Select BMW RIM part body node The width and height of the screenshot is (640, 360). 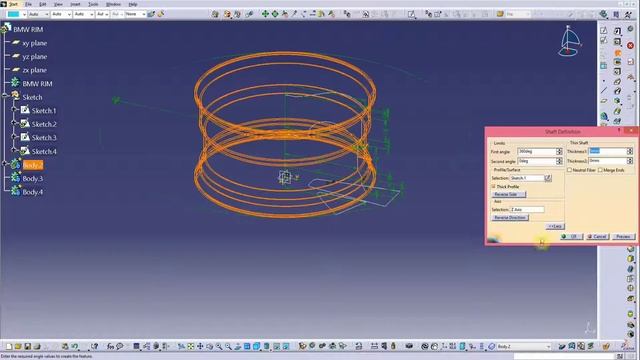click(x=37, y=83)
